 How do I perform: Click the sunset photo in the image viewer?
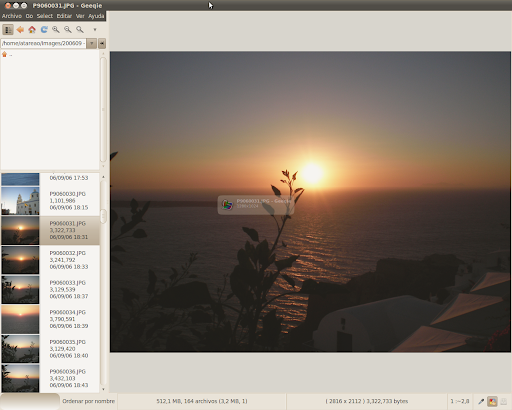coord(310,202)
